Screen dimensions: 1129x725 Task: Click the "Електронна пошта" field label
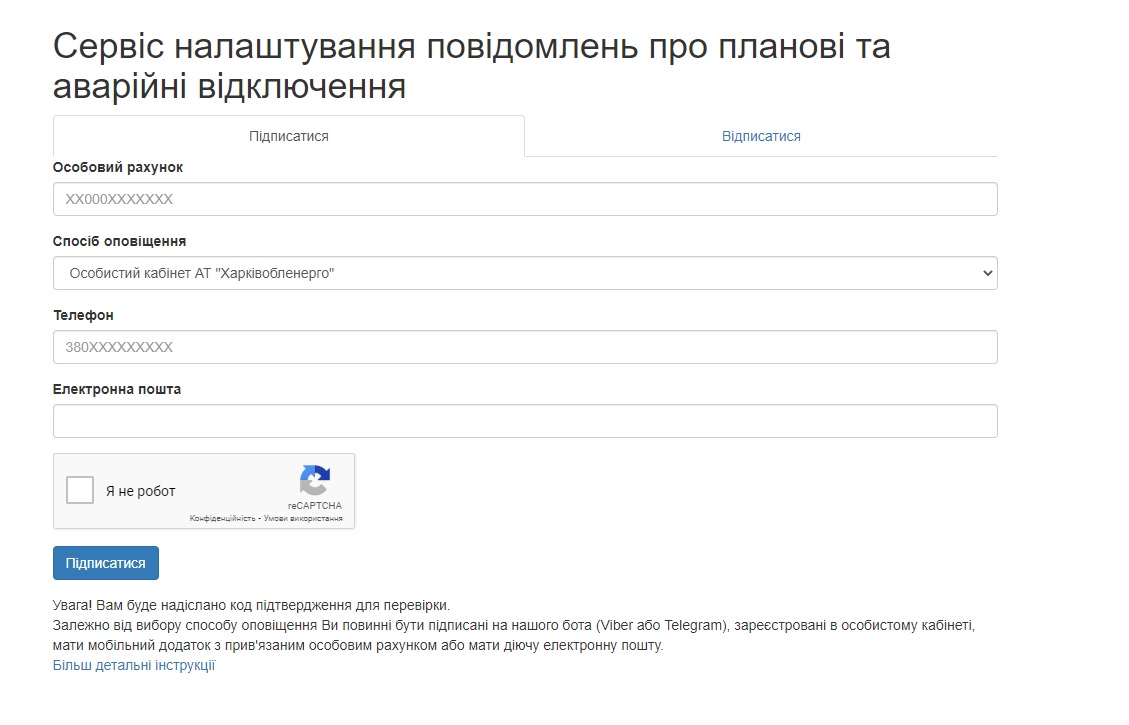pos(117,389)
